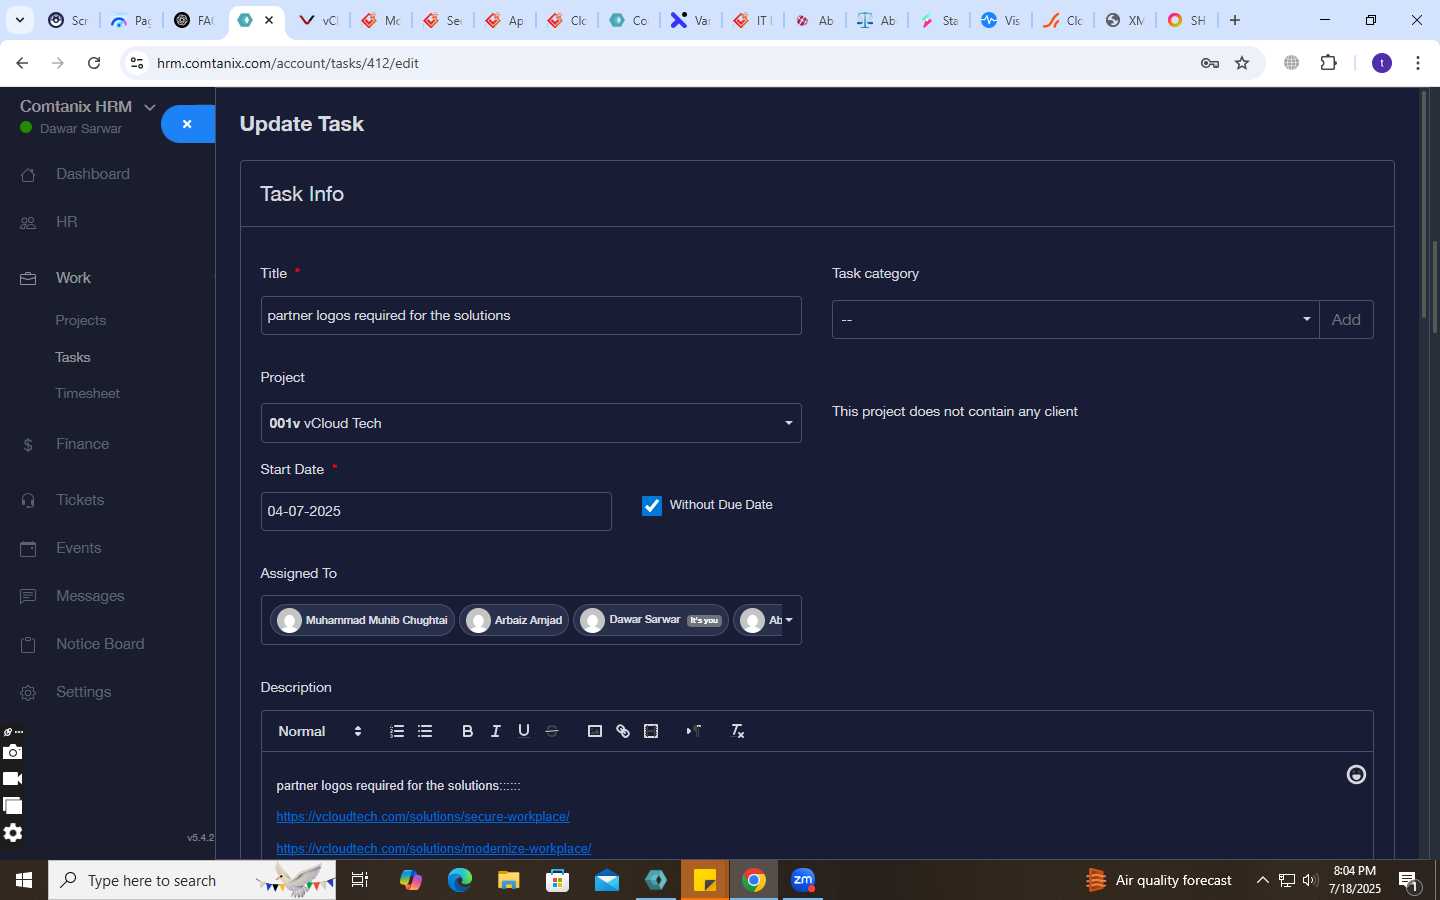Open the screenshot camera tool icon
The image size is (1440, 900).
pyautogui.click(x=12, y=752)
